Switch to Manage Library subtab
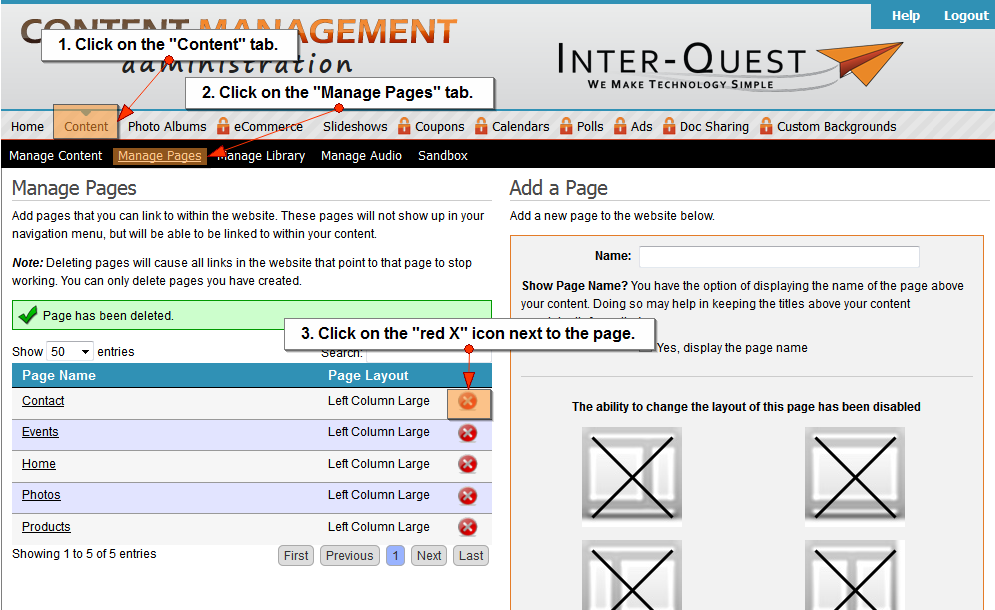The width and height of the screenshot is (995, 610). (262, 156)
